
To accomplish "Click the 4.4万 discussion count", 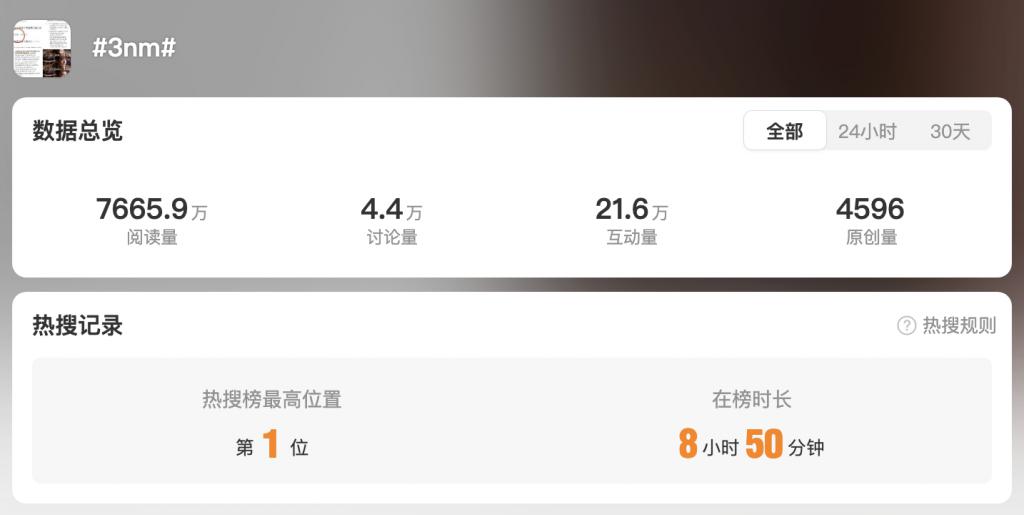I will (x=391, y=210).
